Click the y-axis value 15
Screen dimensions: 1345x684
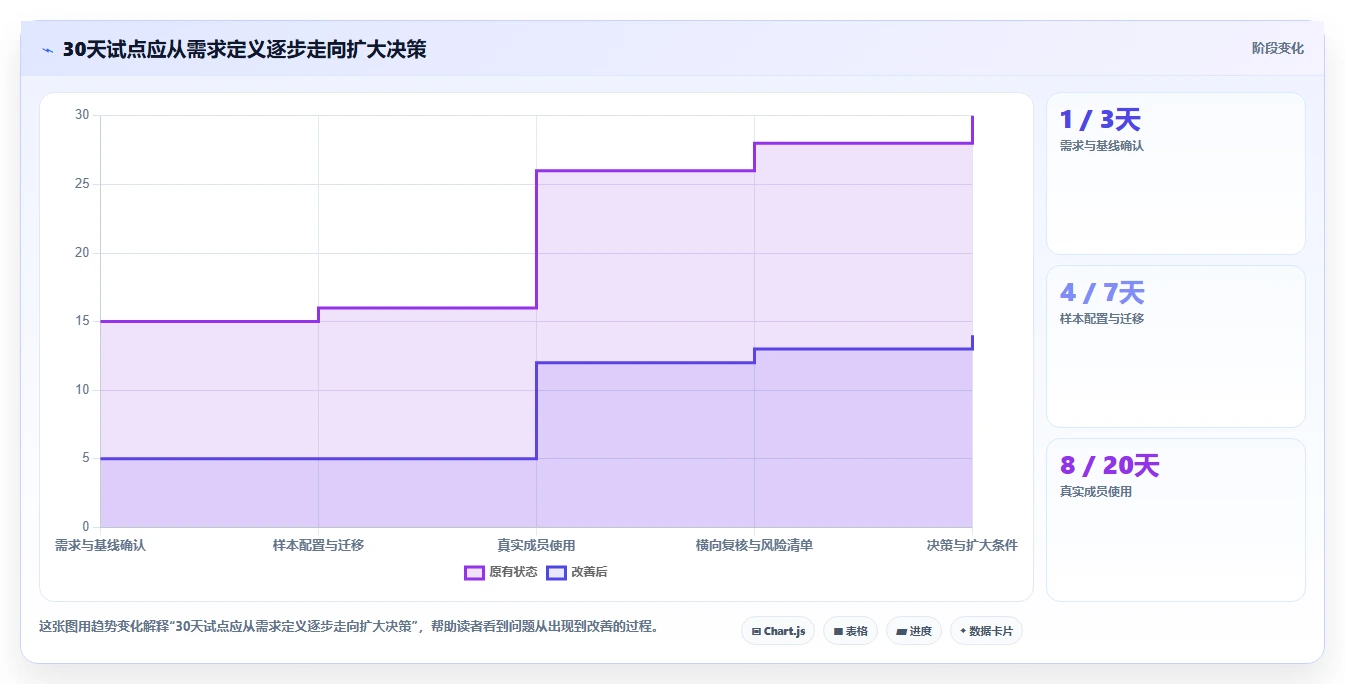[x=82, y=321]
